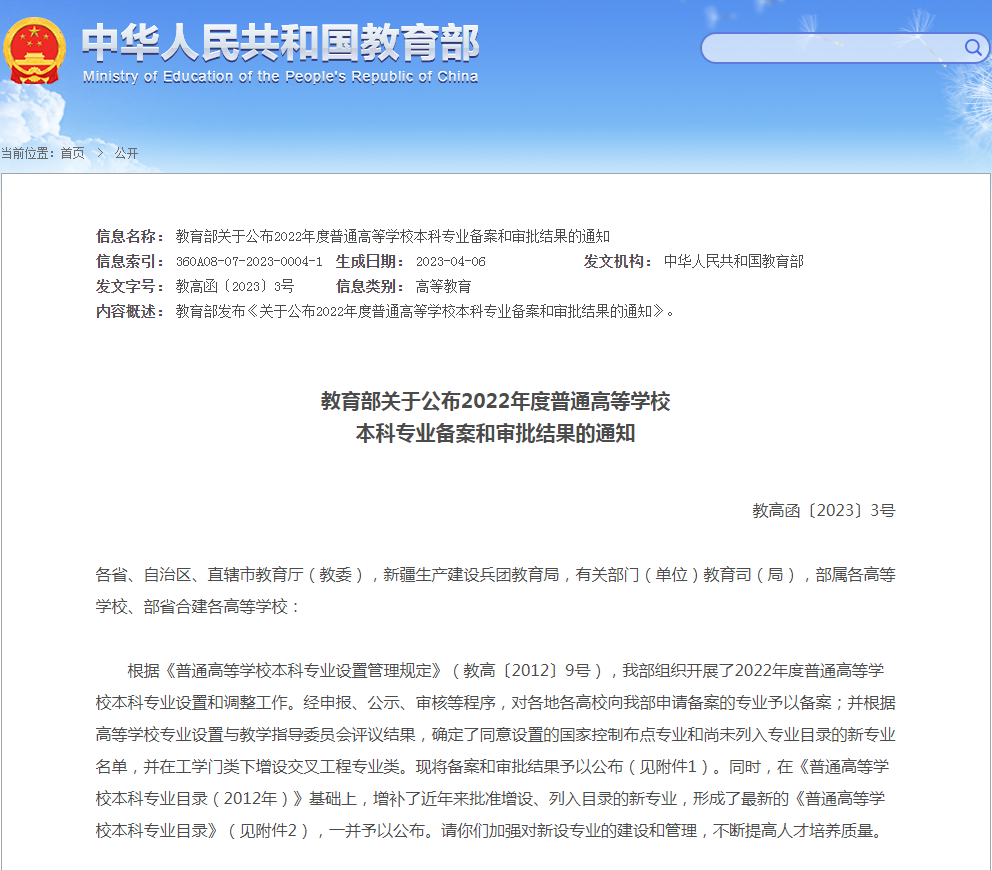Open the 首页 breadcrumb link
The width and height of the screenshot is (992, 870).
72,153
